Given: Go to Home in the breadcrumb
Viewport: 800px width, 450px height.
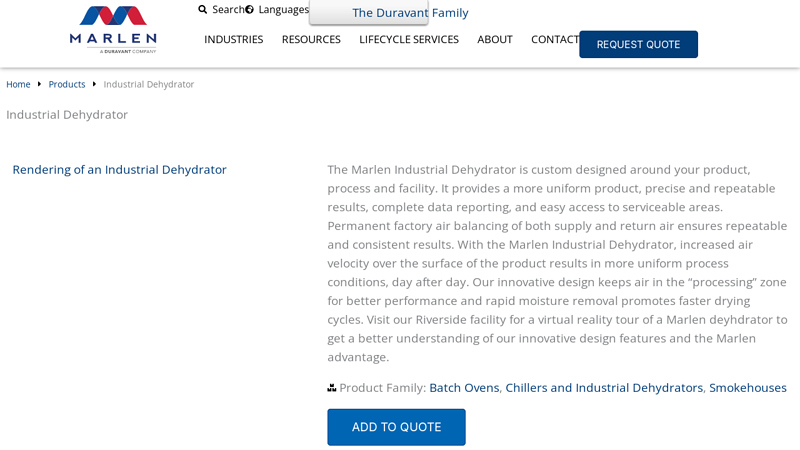Looking at the screenshot, I should [18, 84].
